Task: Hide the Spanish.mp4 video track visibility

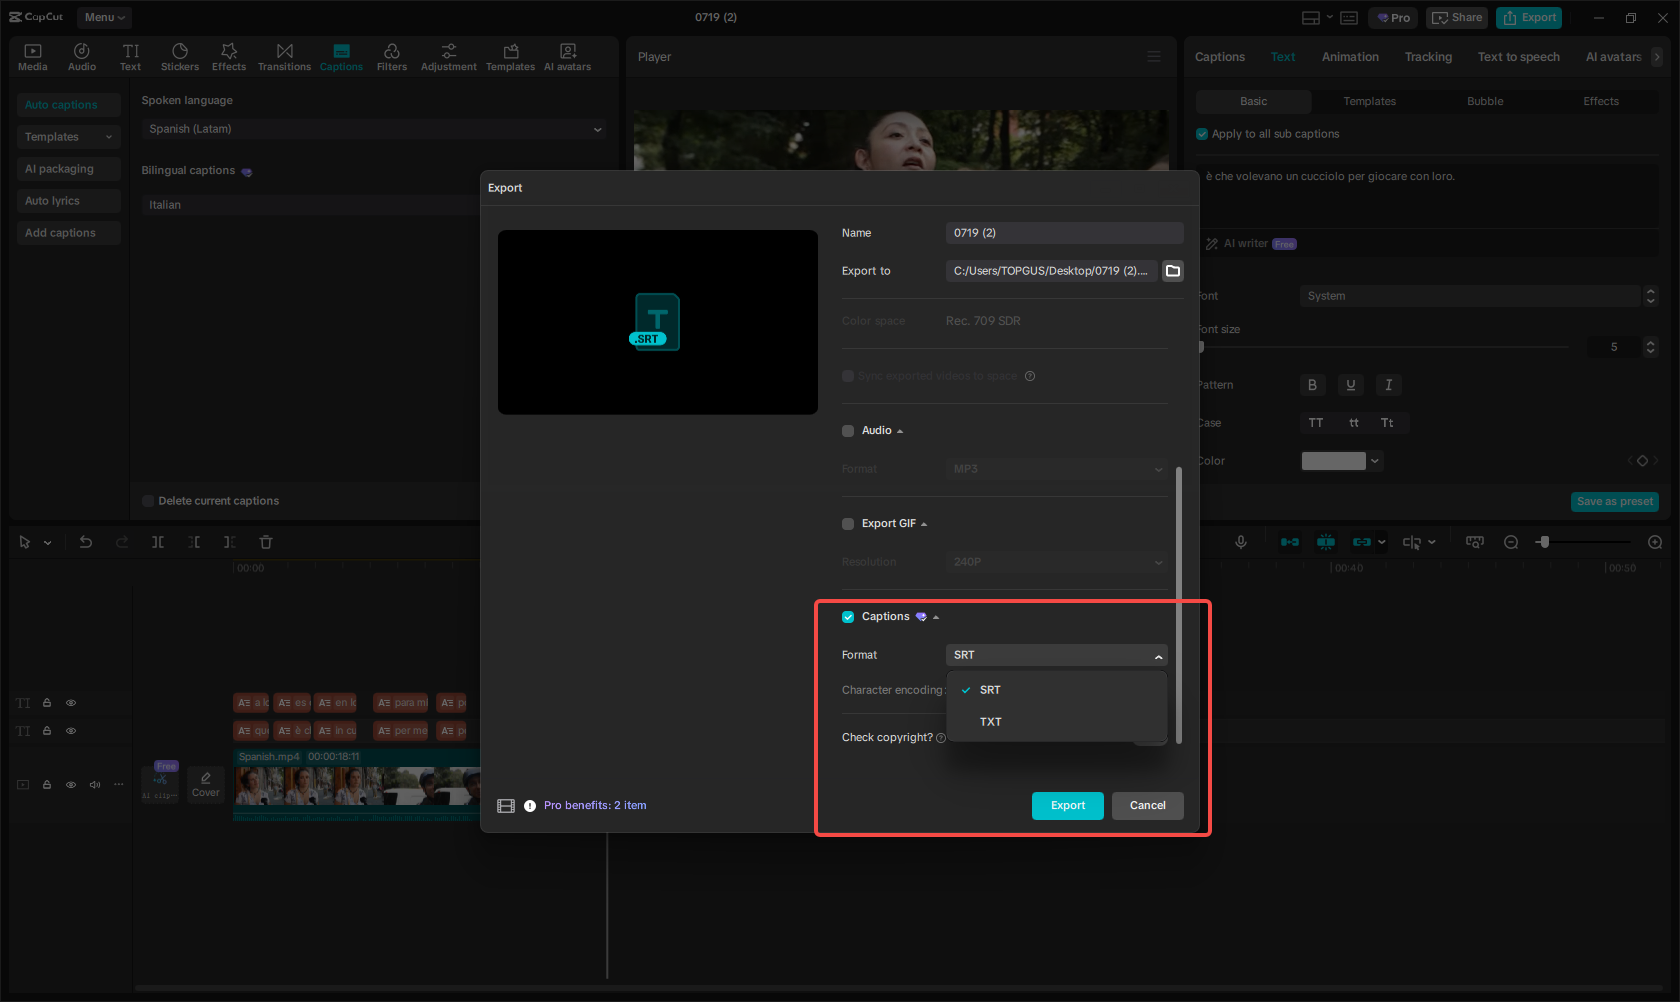Action: click(70, 785)
